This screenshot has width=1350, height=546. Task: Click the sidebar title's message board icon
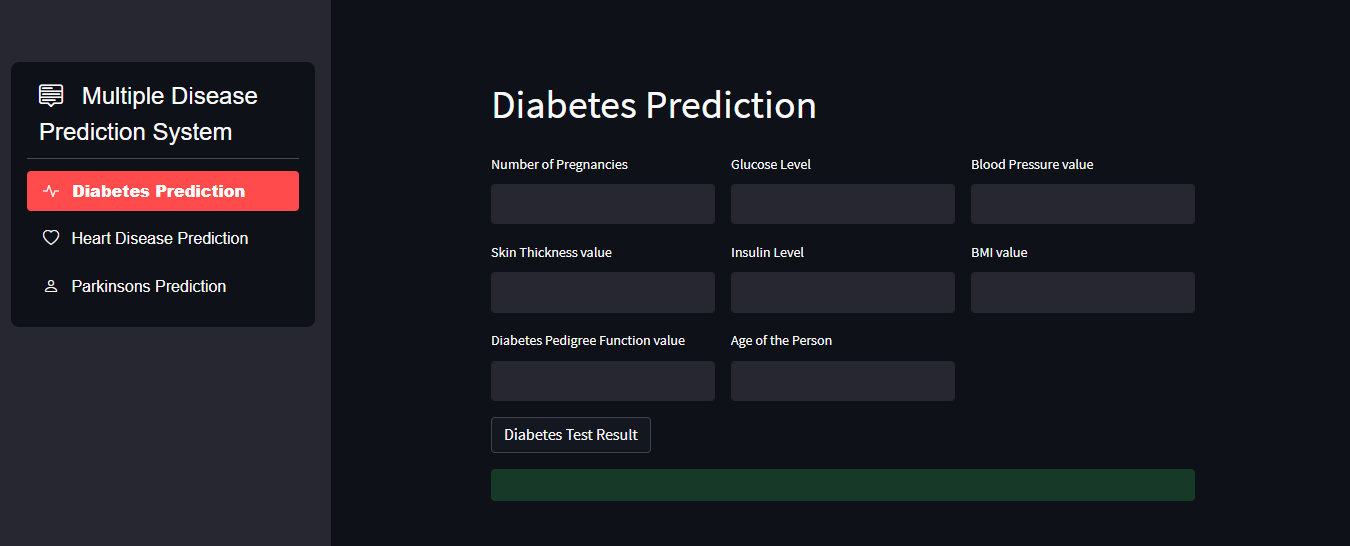pyautogui.click(x=51, y=96)
